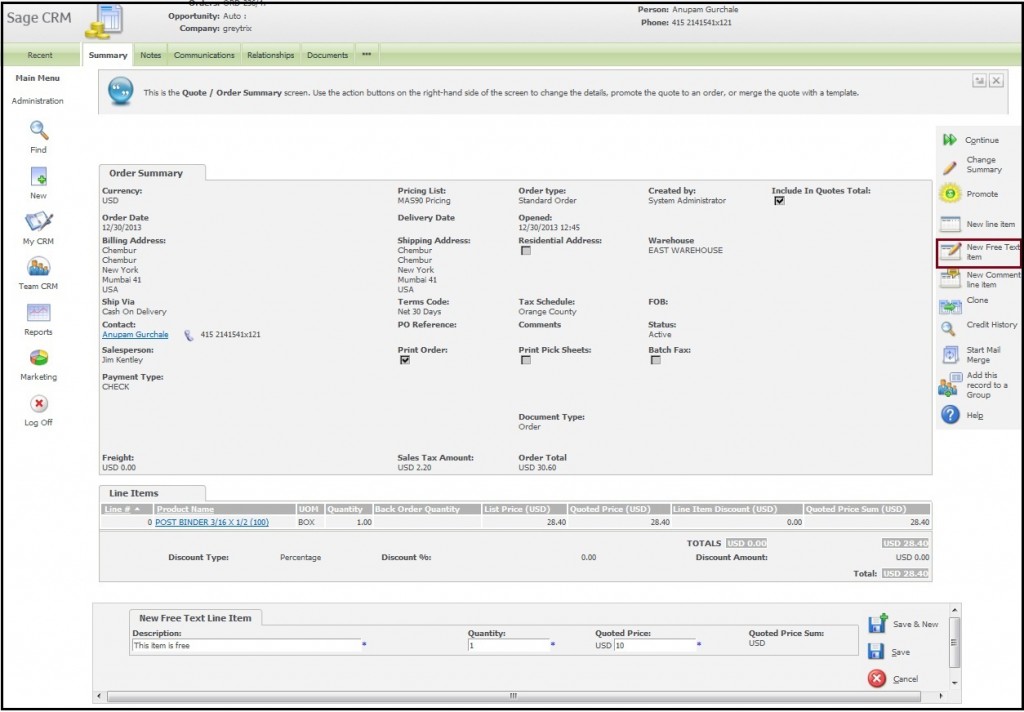Open the Marketing pie chart icon
The image size is (1024, 712).
pos(39,357)
